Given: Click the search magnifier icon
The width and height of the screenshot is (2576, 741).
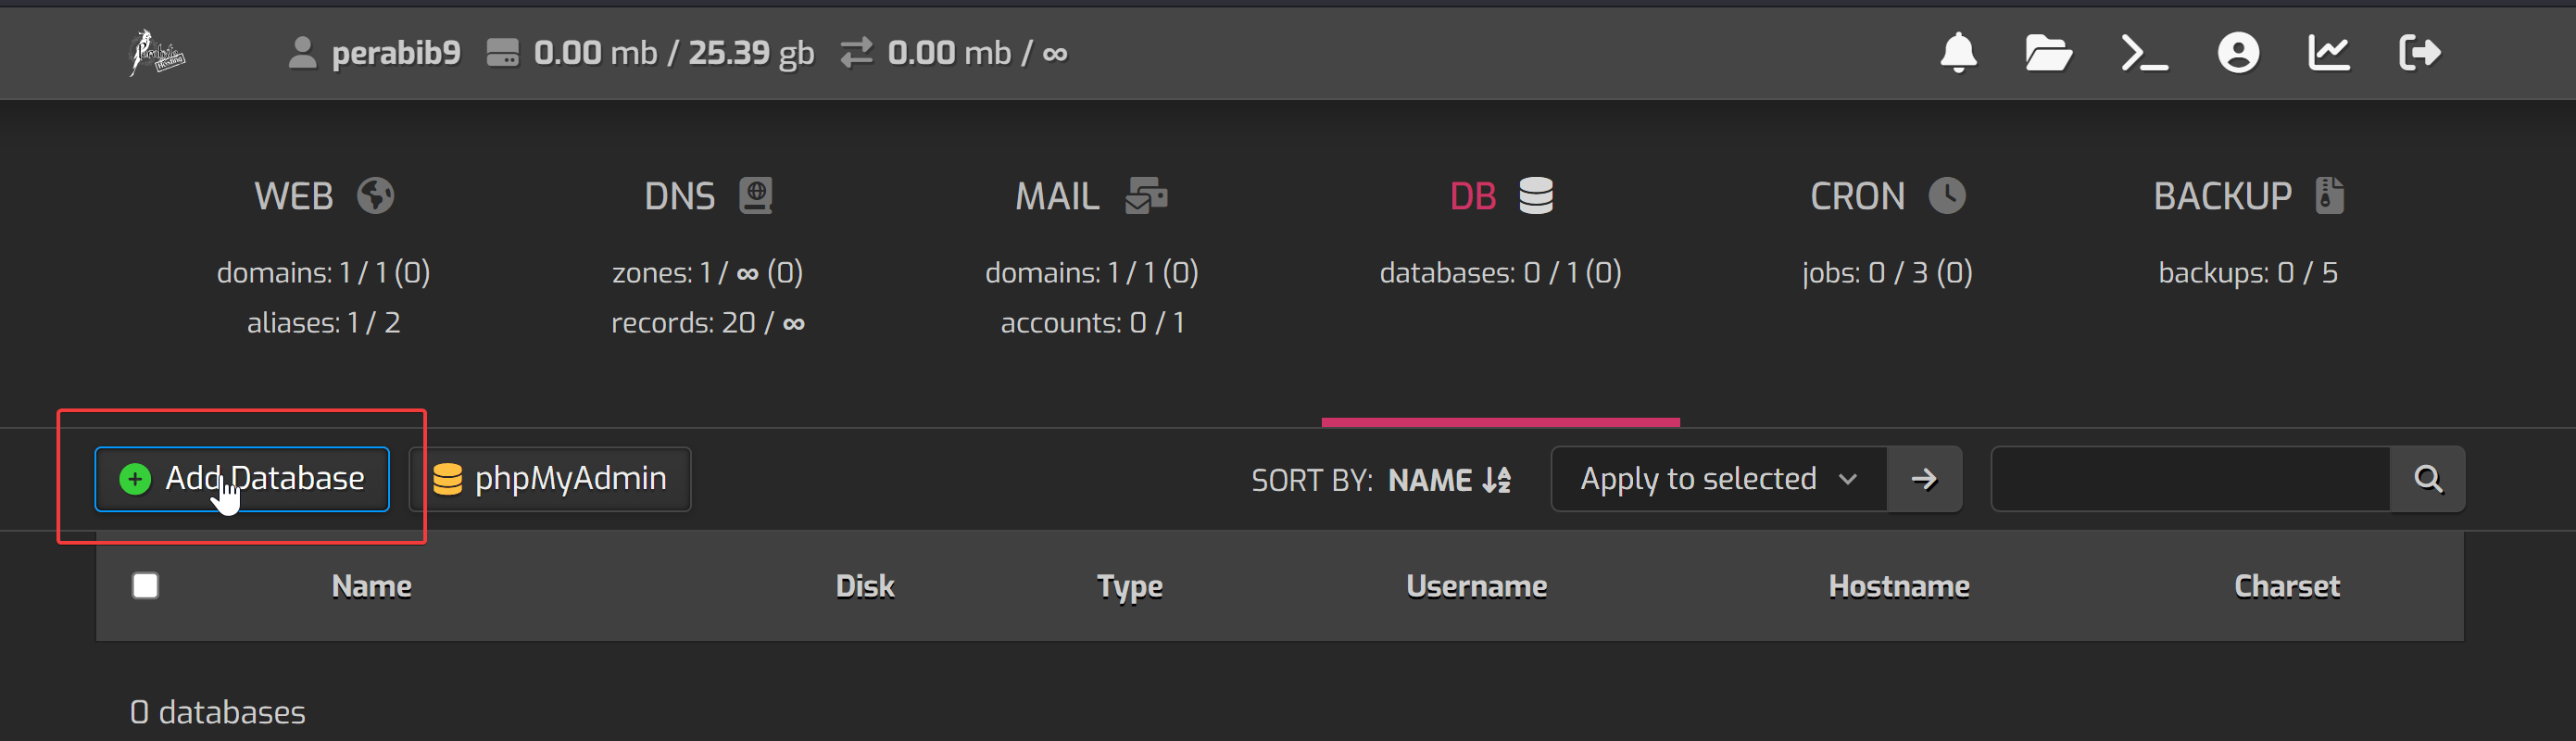Looking at the screenshot, I should coord(2427,479).
